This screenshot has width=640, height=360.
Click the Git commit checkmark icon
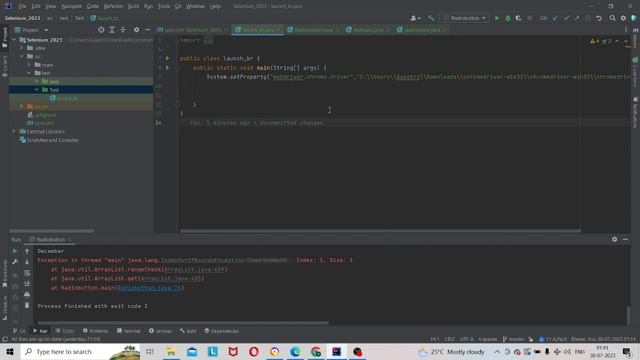pyautogui.click(x=567, y=18)
